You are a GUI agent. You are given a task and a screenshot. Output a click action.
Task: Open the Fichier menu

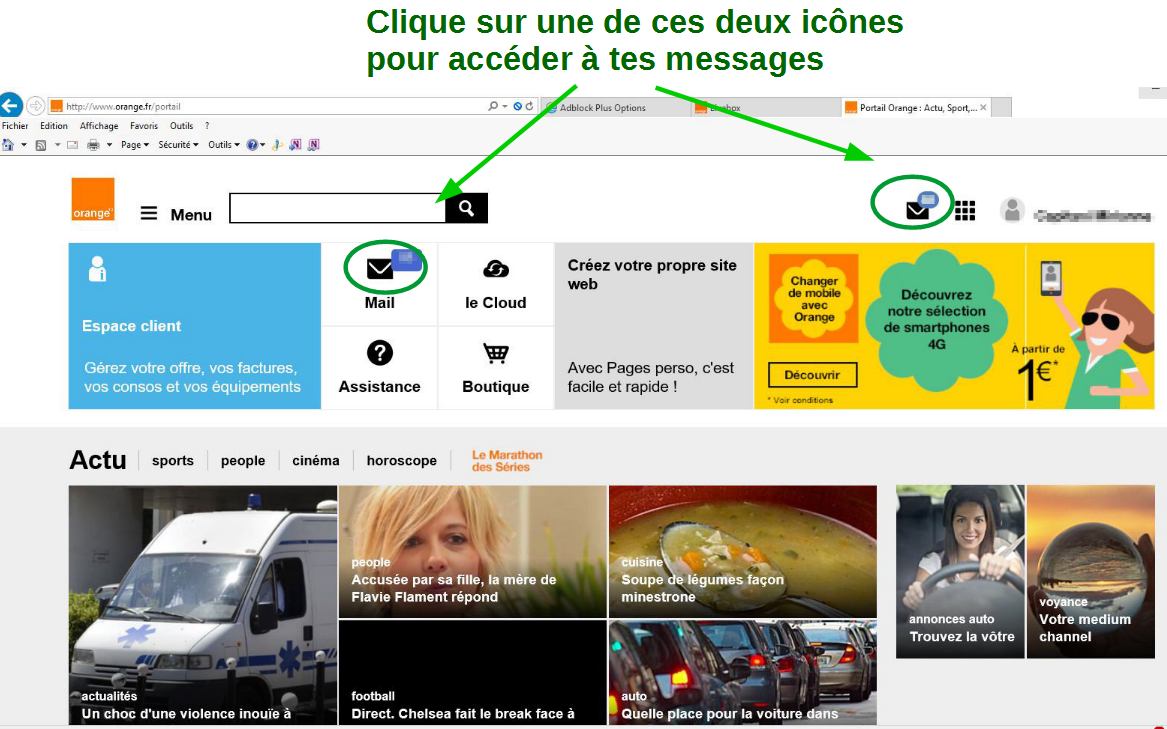pos(15,126)
